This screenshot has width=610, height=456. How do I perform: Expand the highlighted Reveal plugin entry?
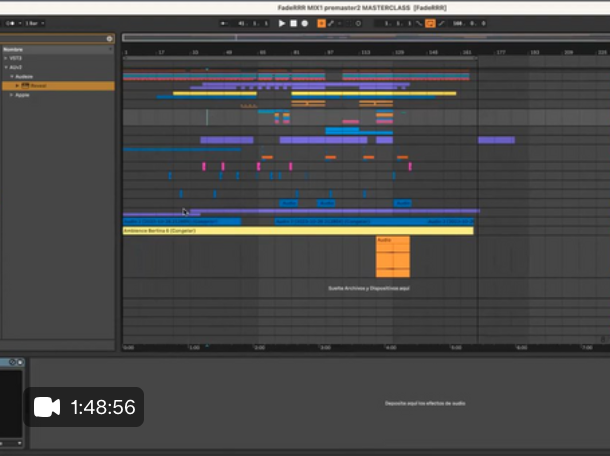point(17,86)
